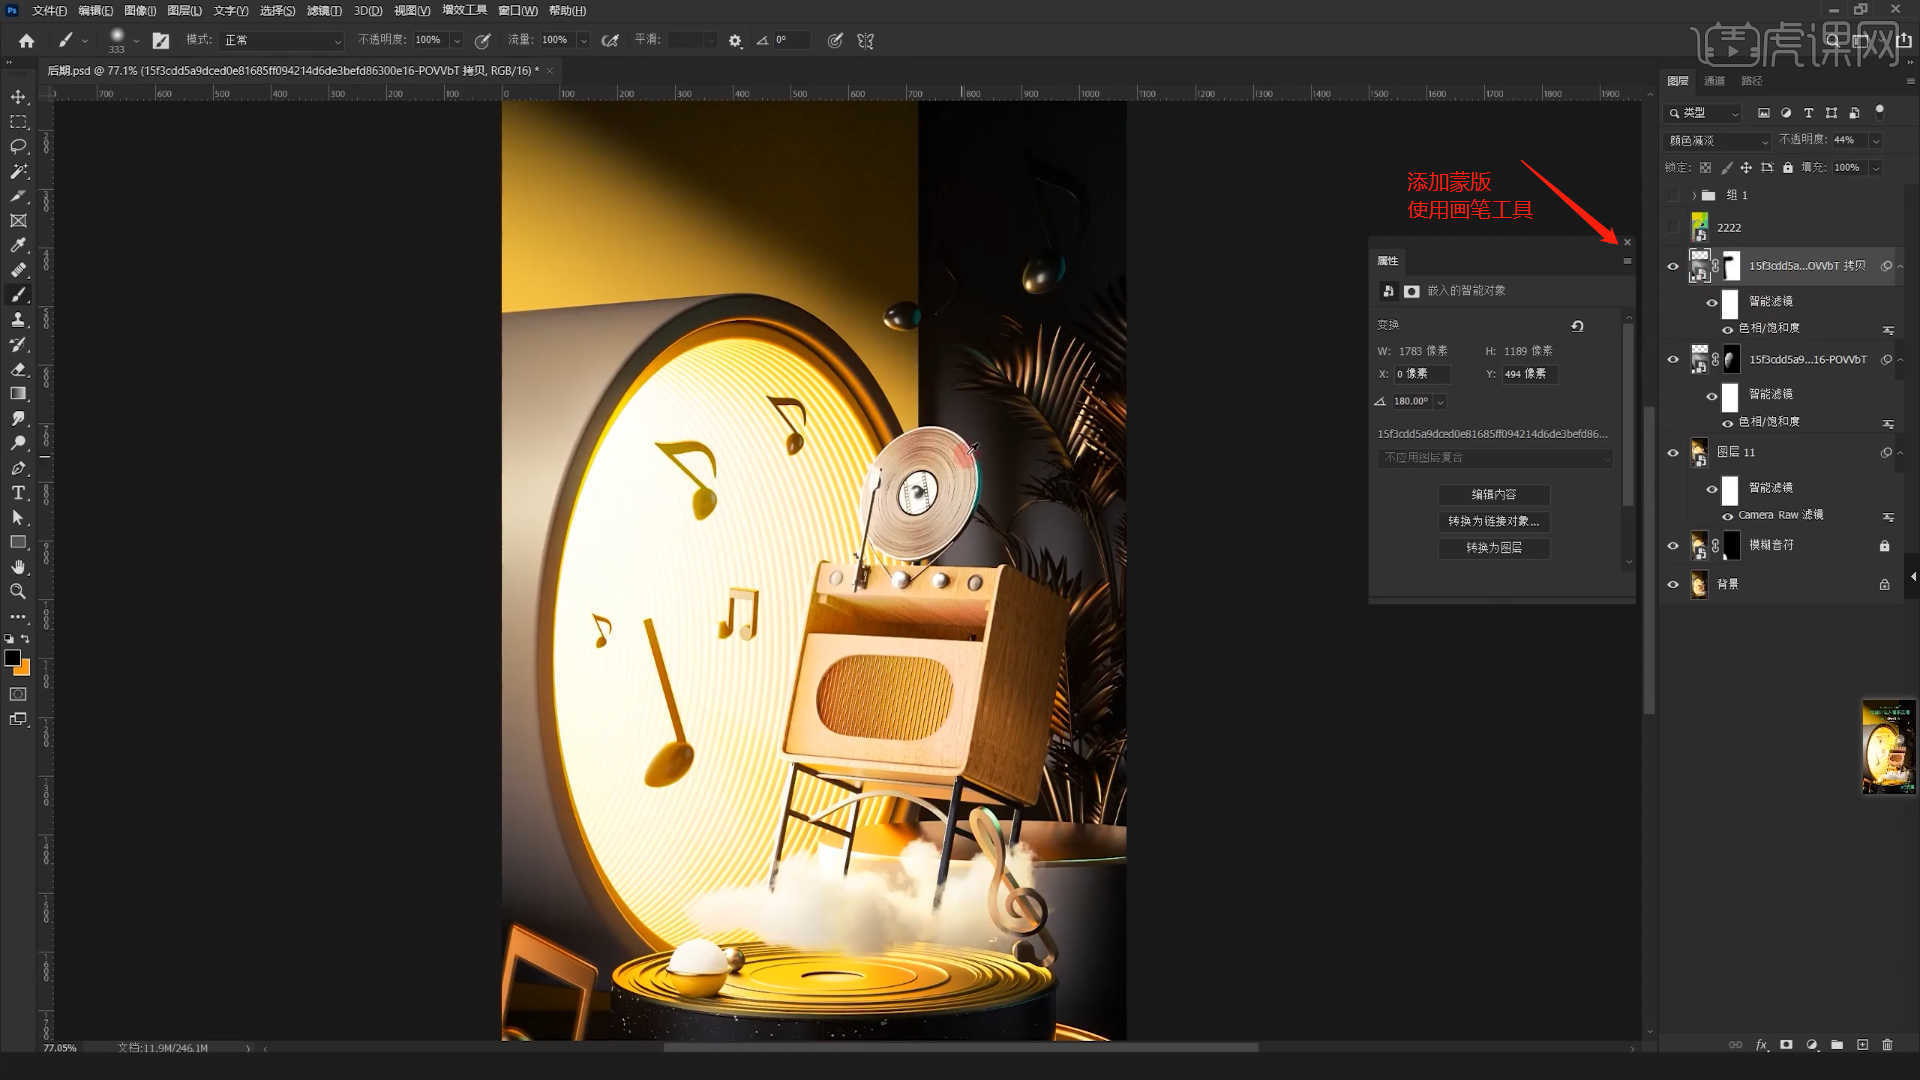
Task: Show the 2222 layer
Action: click(x=1673, y=228)
